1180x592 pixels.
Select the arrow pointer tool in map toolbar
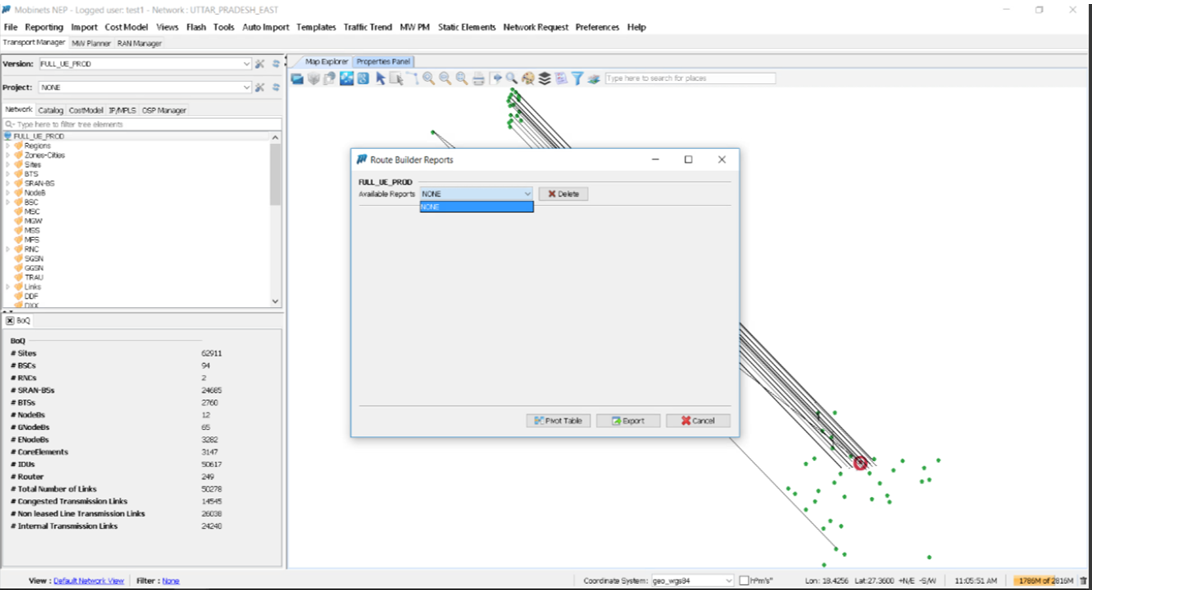pos(381,78)
